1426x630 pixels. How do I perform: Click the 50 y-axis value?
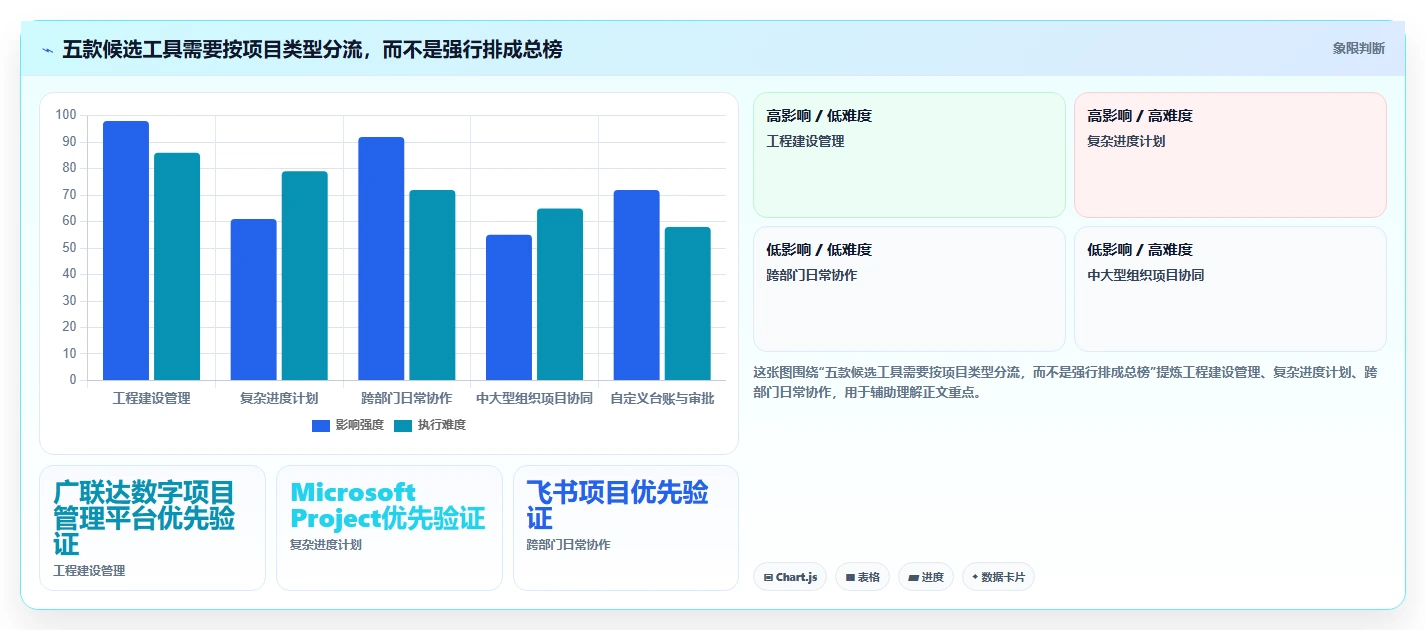point(69,248)
